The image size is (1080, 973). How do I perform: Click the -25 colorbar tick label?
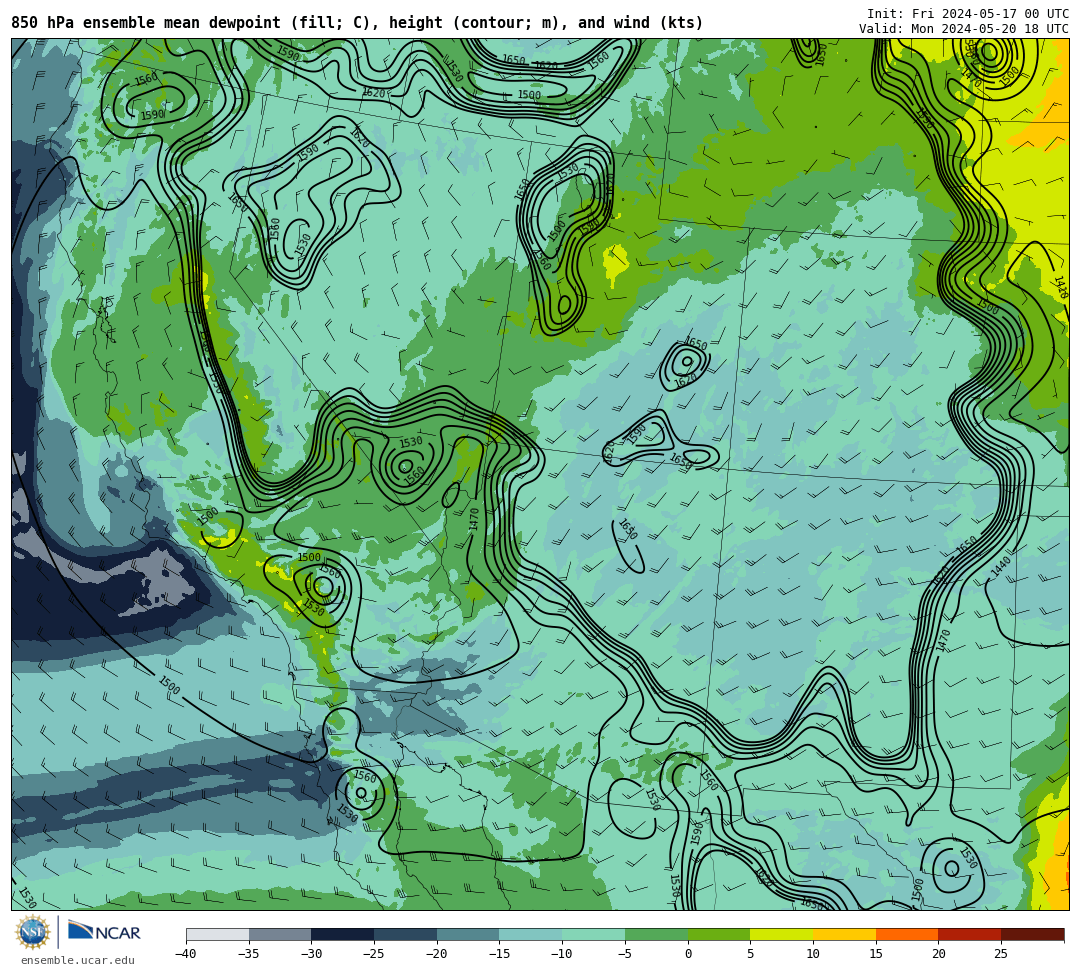(x=374, y=954)
